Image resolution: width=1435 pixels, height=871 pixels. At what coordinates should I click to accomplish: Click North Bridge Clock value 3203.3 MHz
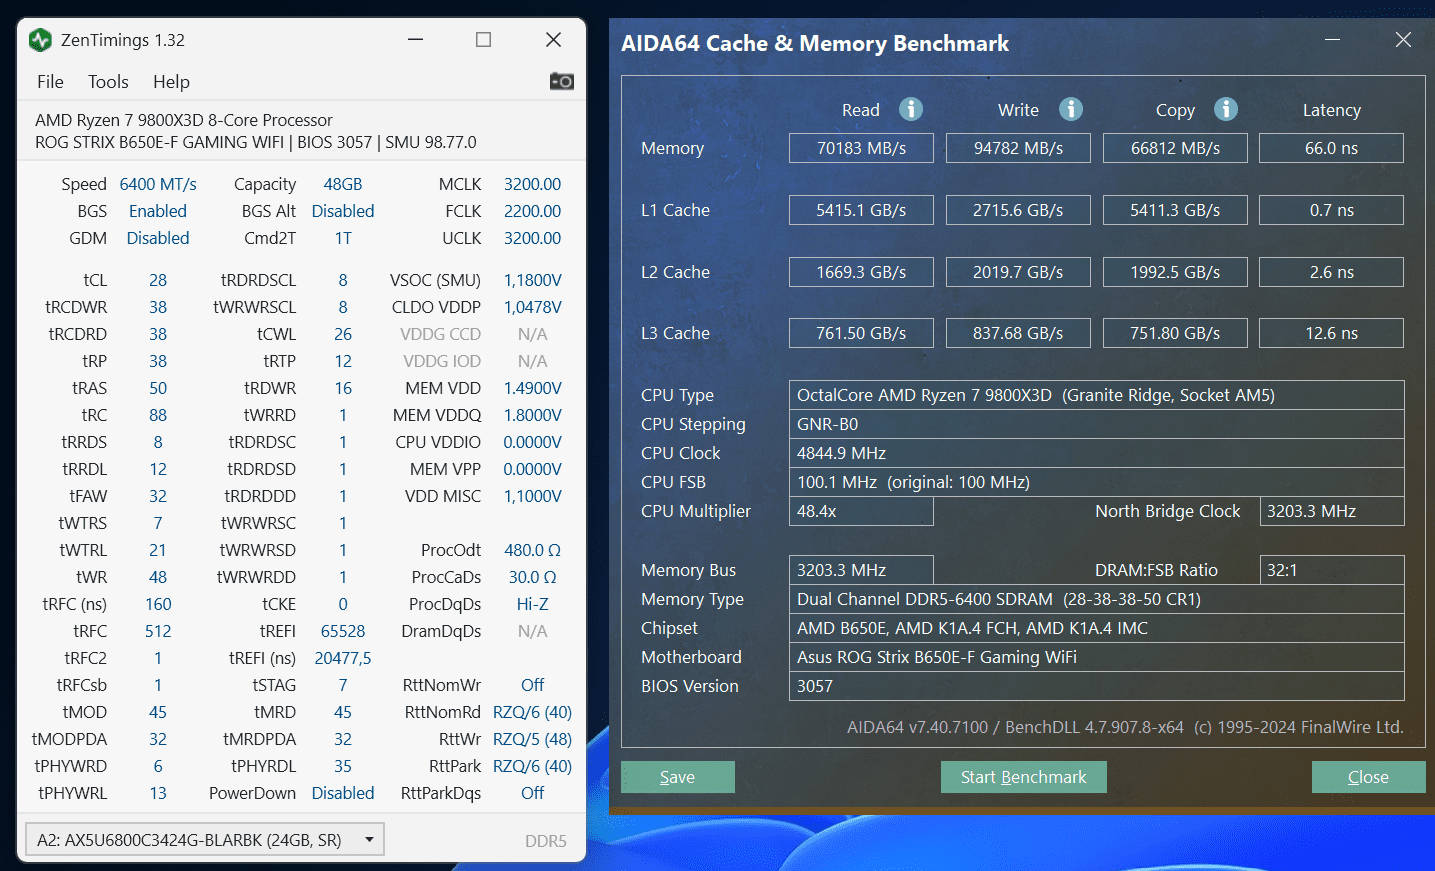[x=1332, y=511]
